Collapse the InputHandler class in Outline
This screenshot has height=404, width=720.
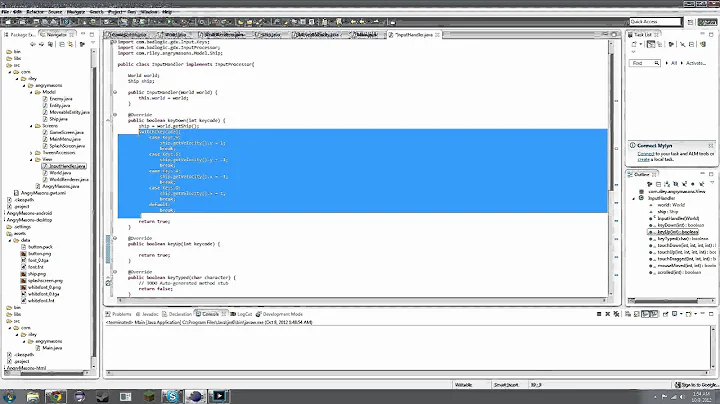click(x=635, y=198)
